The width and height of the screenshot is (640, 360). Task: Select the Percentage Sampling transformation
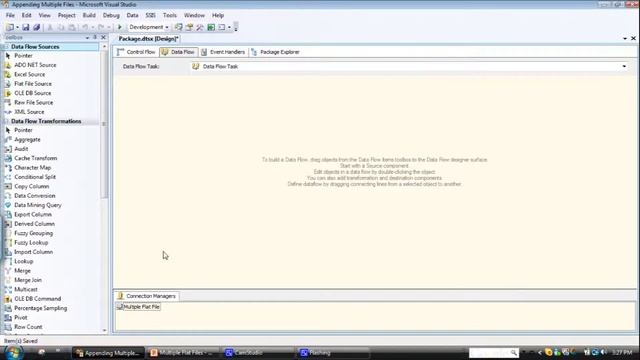[40, 309]
